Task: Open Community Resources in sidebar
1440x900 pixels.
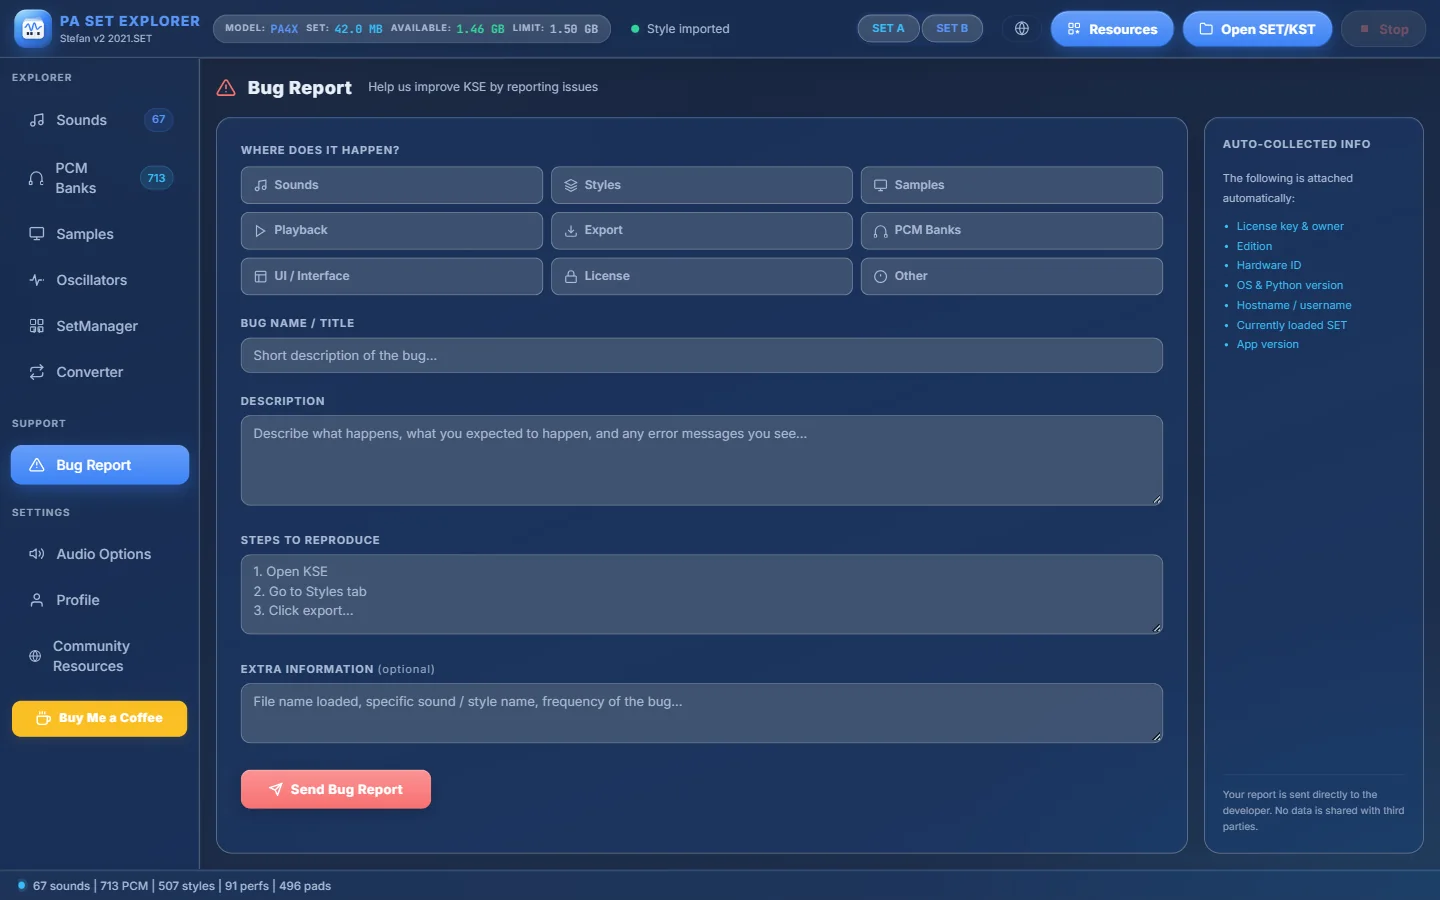Action: 100,656
